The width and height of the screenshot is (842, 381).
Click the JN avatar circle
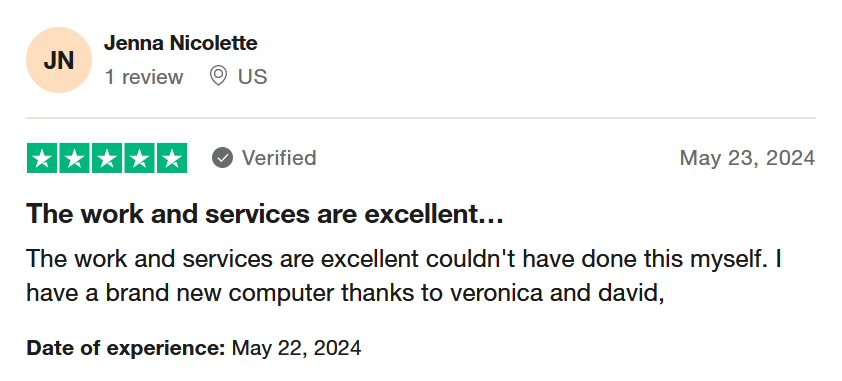[59, 60]
